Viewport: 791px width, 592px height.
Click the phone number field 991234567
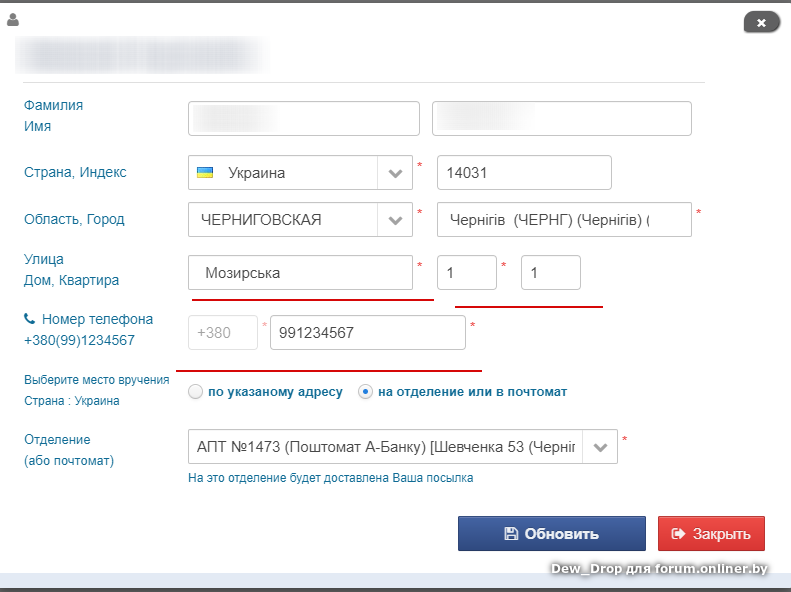(367, 333)
